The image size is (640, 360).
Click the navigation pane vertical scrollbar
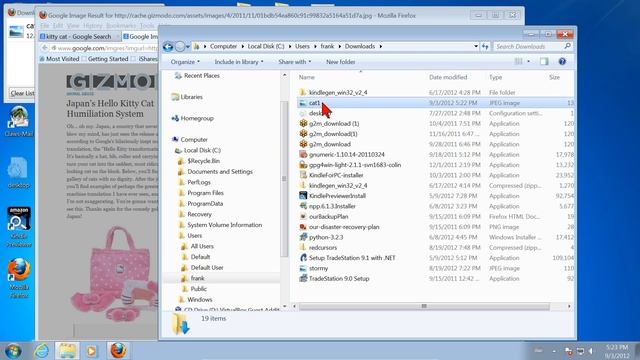[x=284, y=178]
